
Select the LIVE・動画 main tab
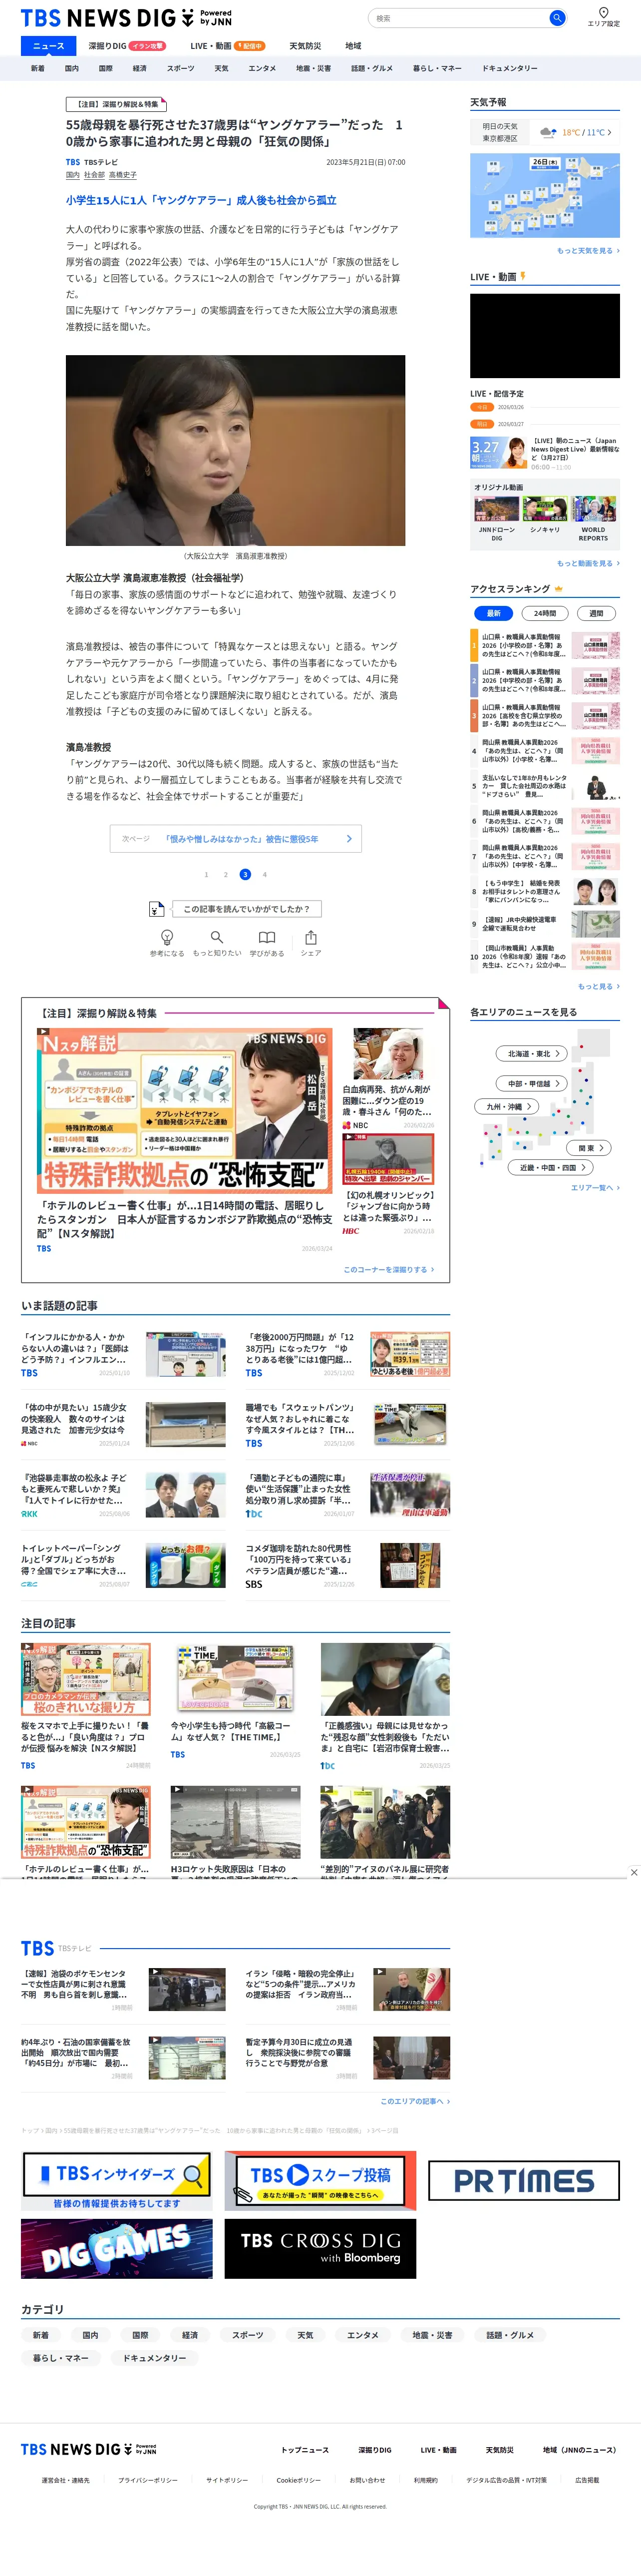point(227,46)
